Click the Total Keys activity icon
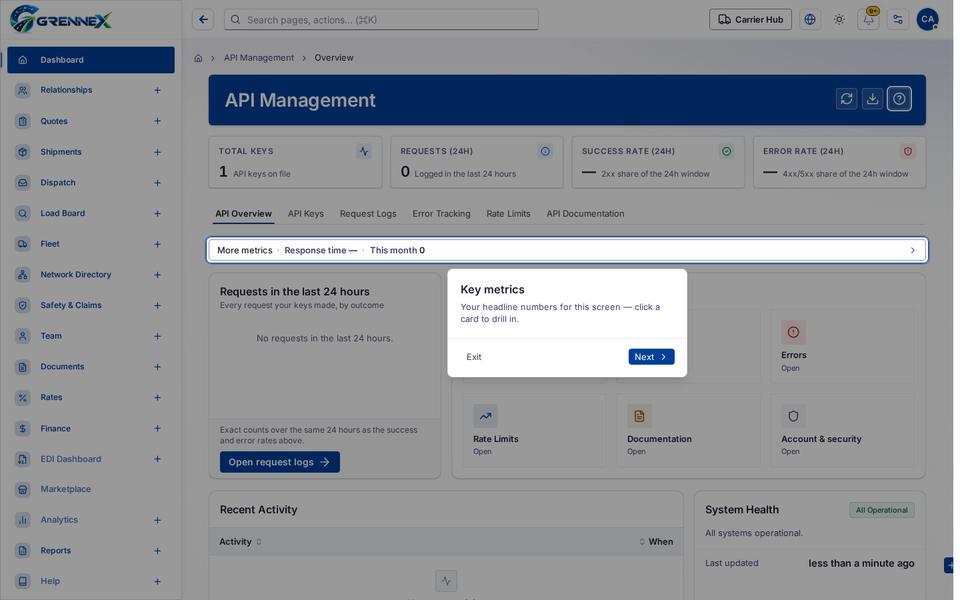960x600 pixels. point(364,151)
